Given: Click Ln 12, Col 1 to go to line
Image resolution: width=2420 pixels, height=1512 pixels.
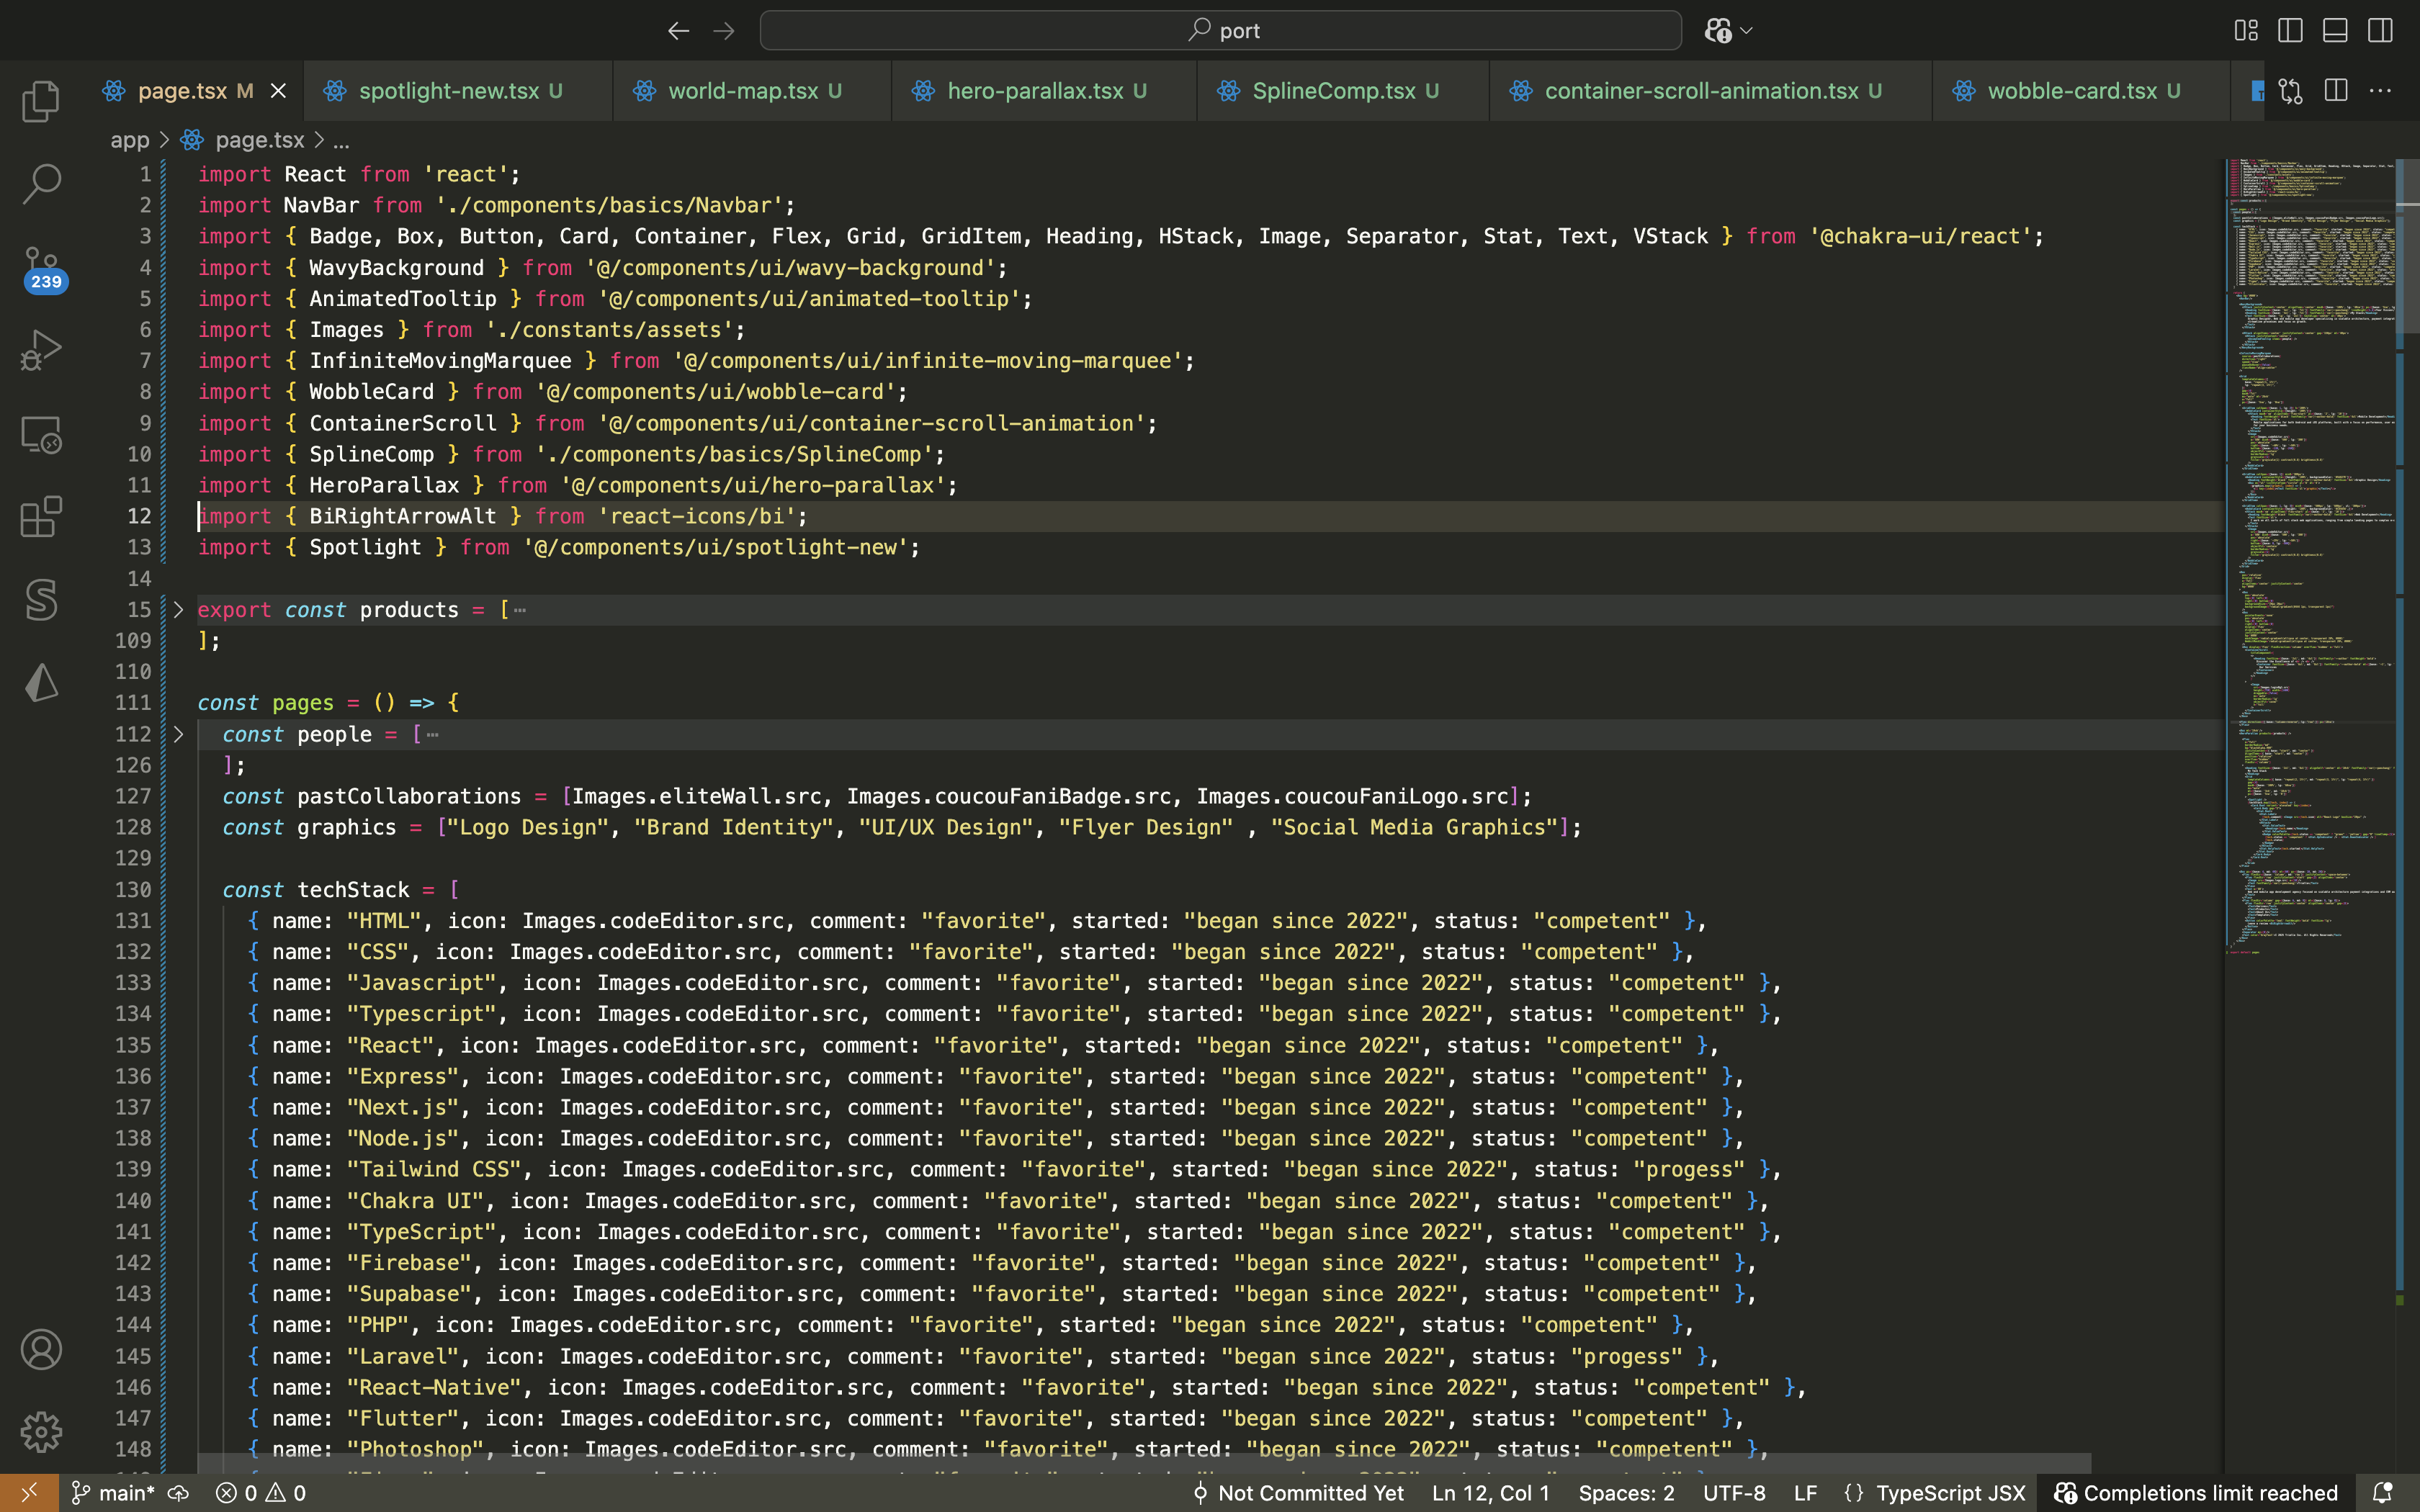Looking at the screenshot, I should (1491, 1493).
